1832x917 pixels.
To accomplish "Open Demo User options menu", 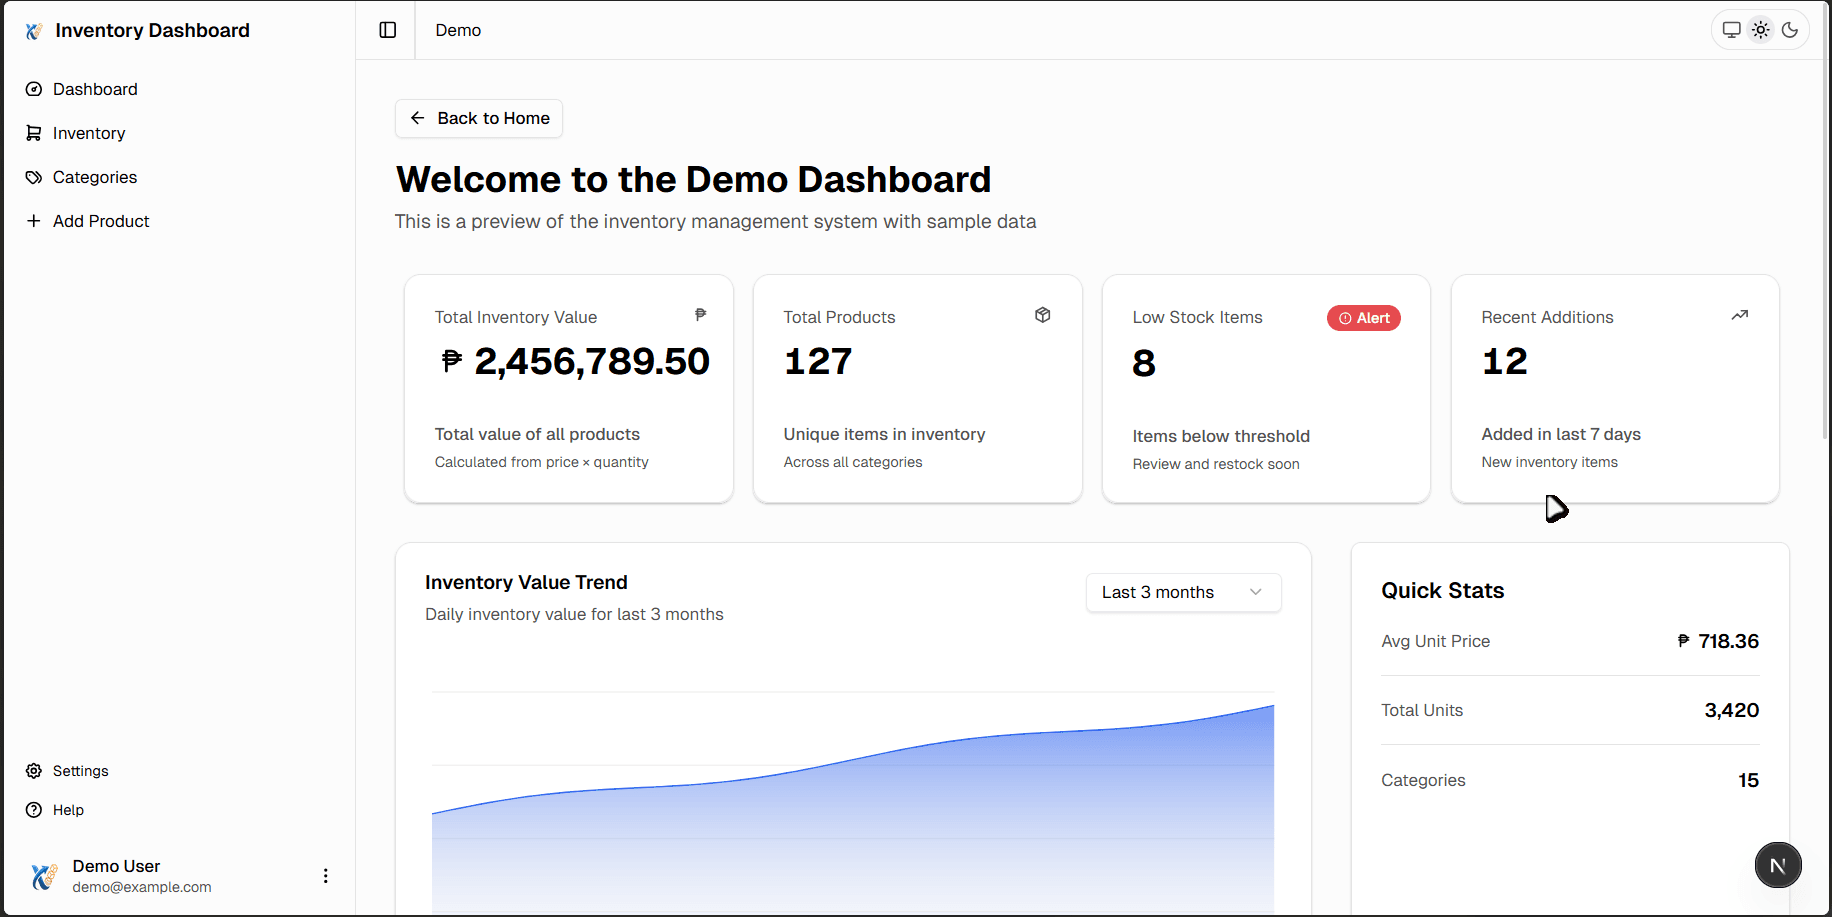I will pyautogui.click(x=325, y=875).
